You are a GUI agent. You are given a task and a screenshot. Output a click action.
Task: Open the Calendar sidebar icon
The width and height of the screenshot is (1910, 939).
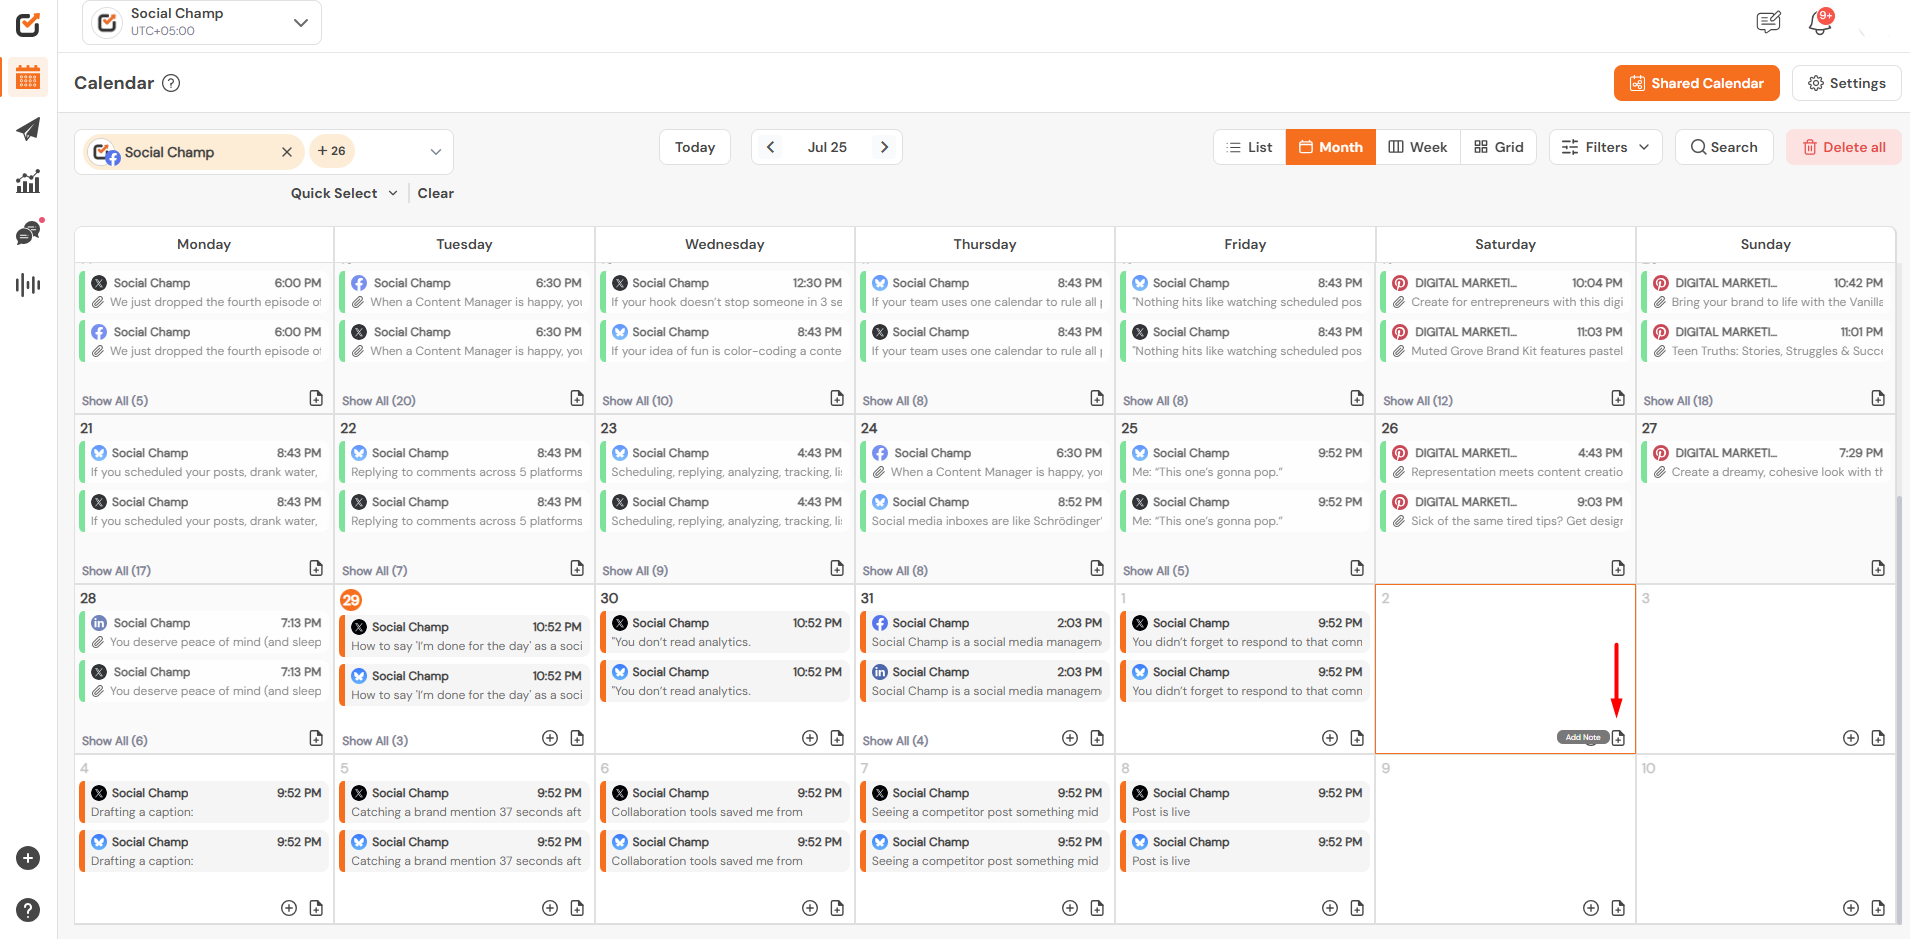(x=28, y=77)
